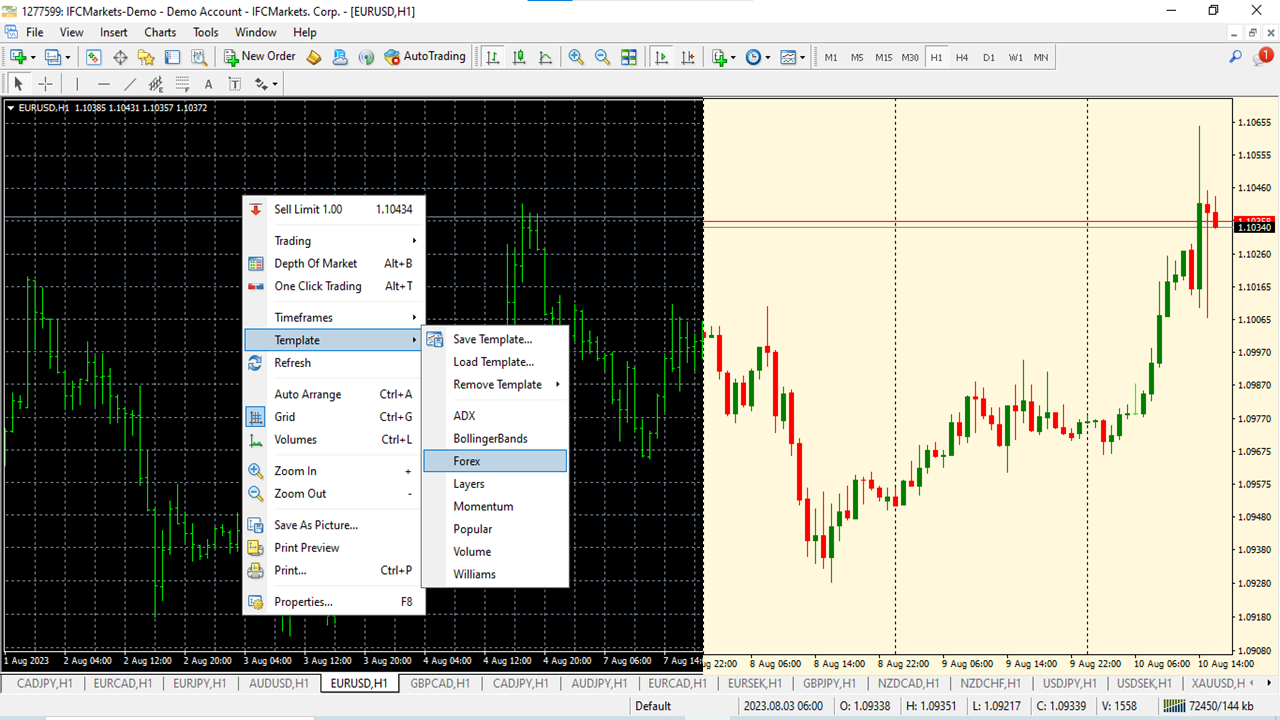Viewport: 1280px width, 720px height.
Task: Open the Charts menu
Action: click(160, 32)
